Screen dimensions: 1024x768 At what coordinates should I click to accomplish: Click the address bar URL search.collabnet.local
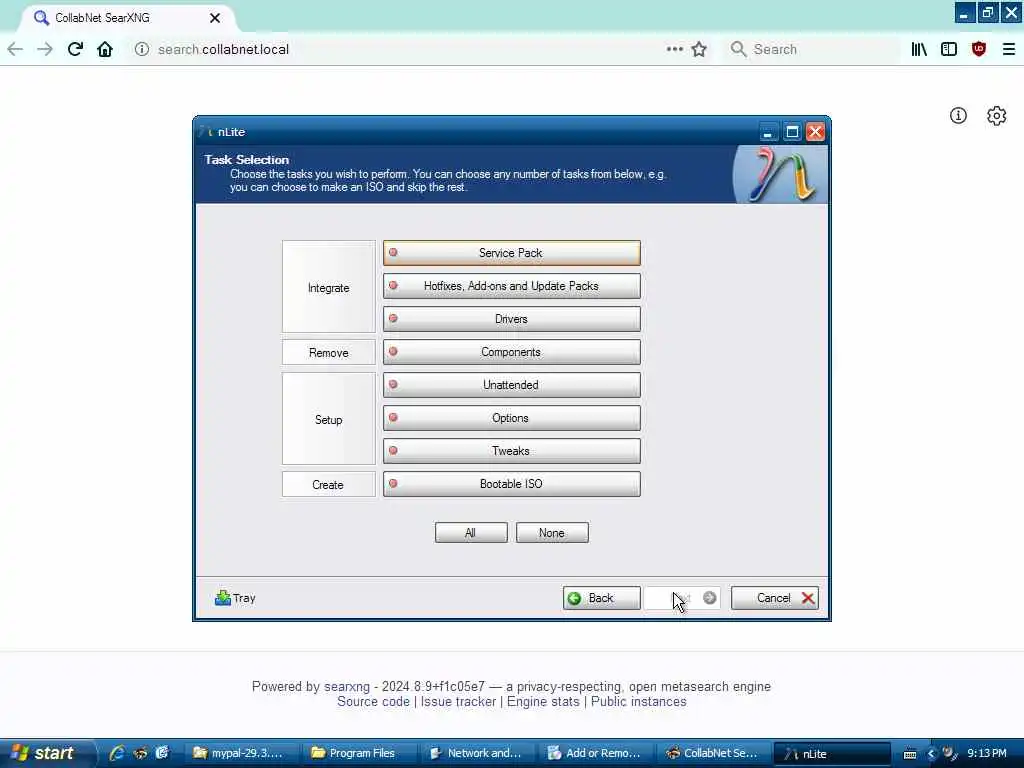point(223,50)
